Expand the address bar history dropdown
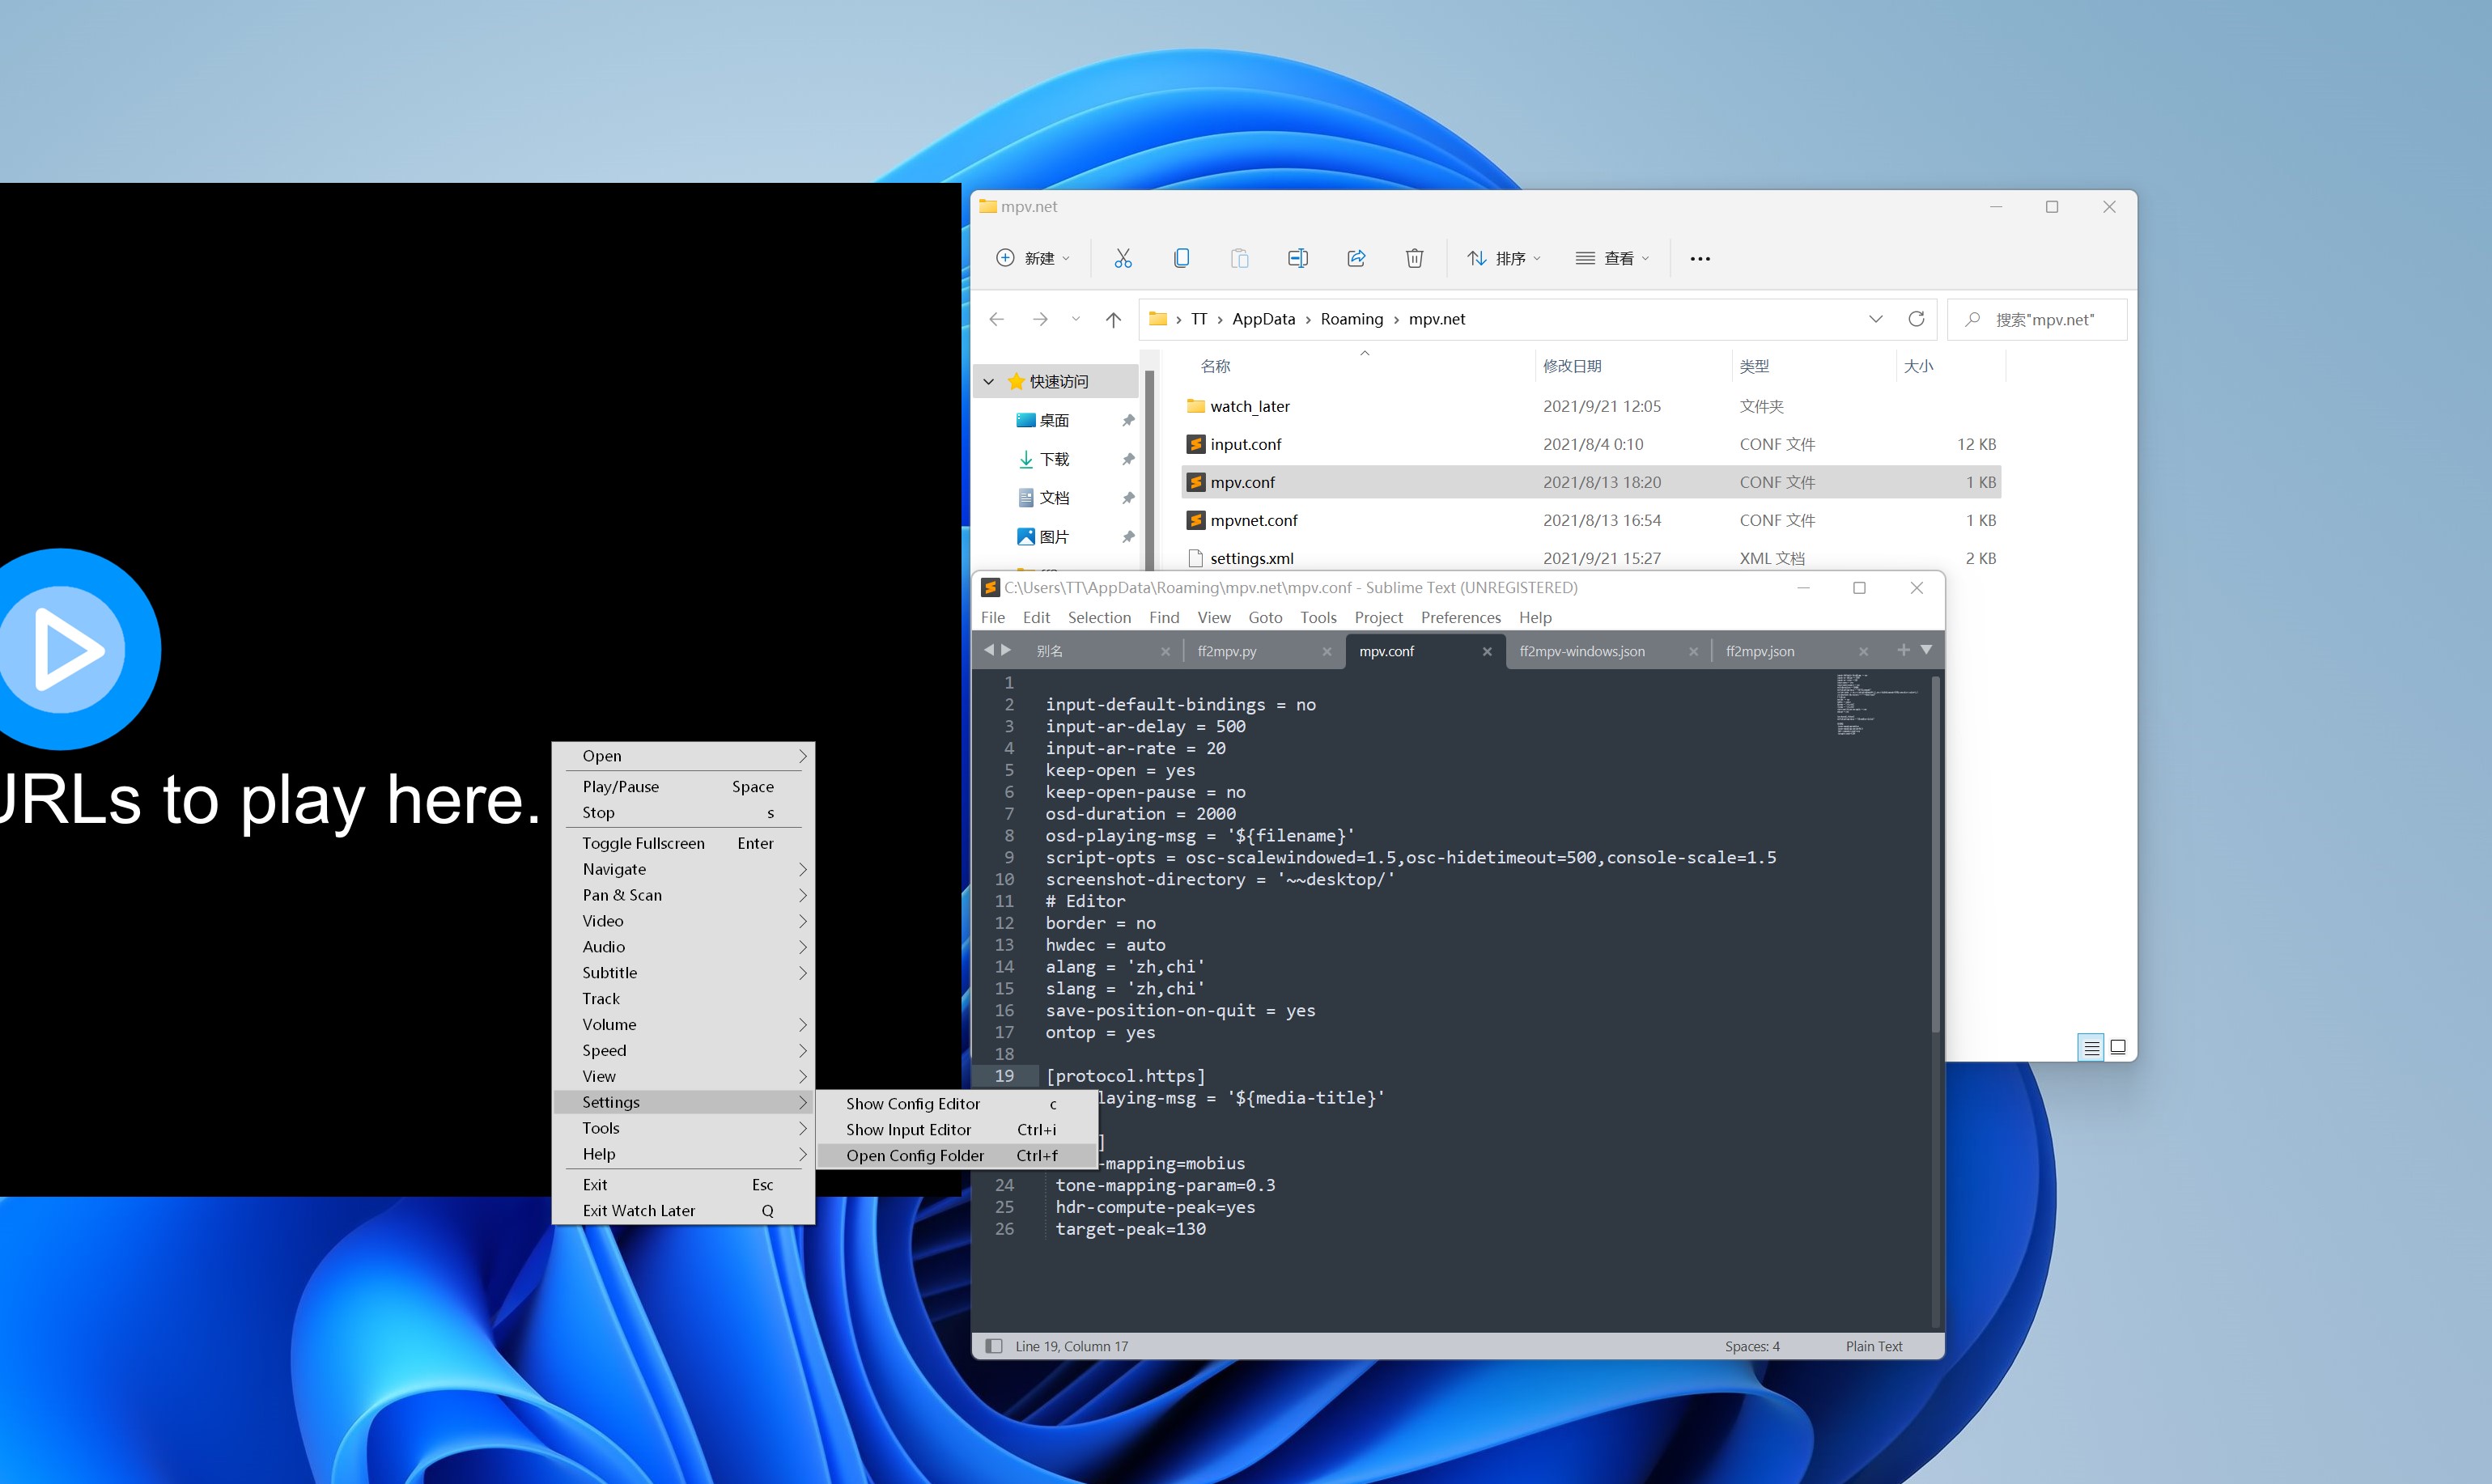Viewport: 2492px width, 1484px height. tap(1875, 319)
